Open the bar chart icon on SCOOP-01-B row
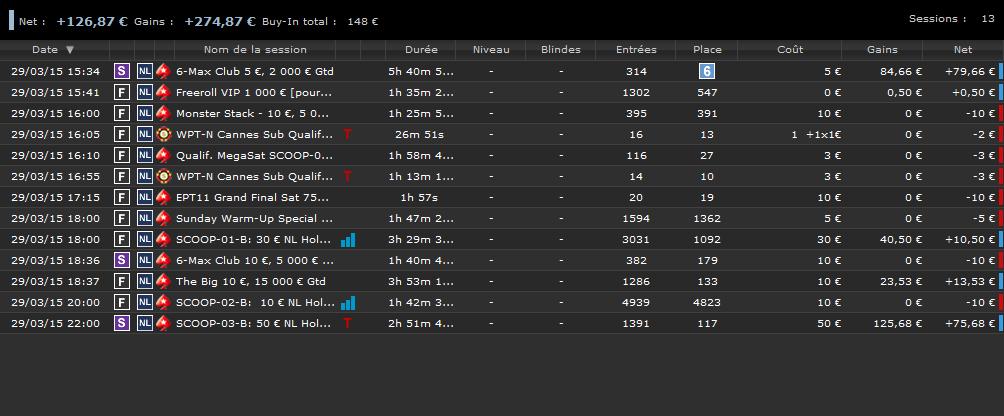 pyautogui.click(x=348, y=240)
